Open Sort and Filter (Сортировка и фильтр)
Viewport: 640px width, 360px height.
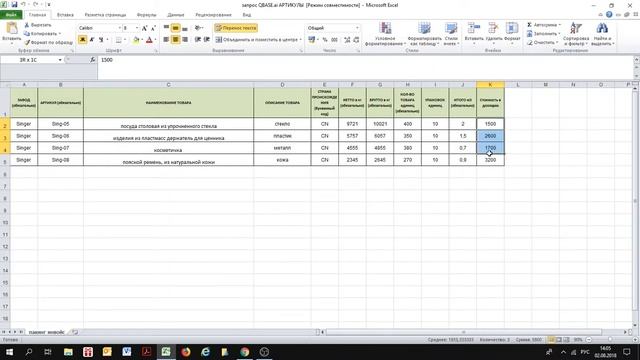coord(576,33)
